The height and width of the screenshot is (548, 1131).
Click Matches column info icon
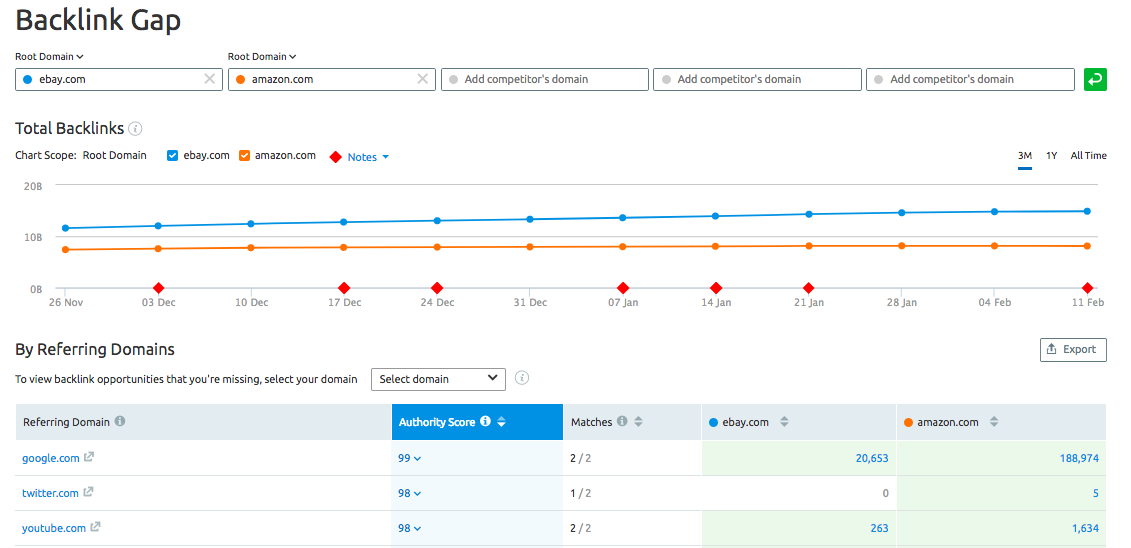622,421
